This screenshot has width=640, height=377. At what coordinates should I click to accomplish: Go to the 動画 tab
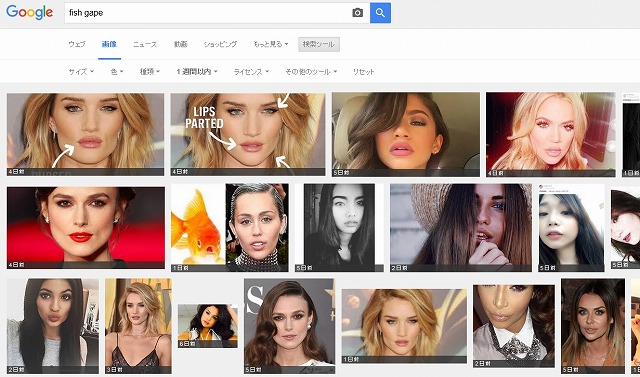click(180, 44)
